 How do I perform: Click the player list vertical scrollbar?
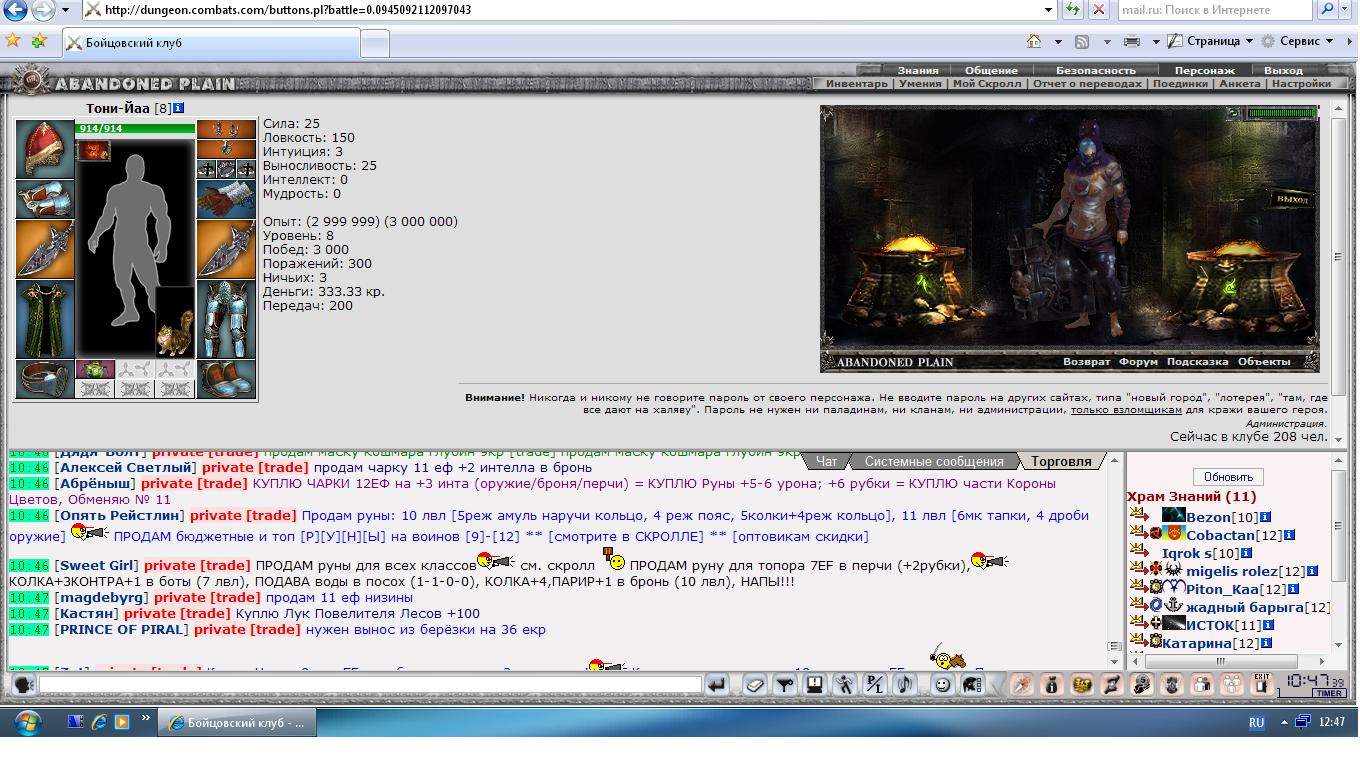coord(1340,555)
